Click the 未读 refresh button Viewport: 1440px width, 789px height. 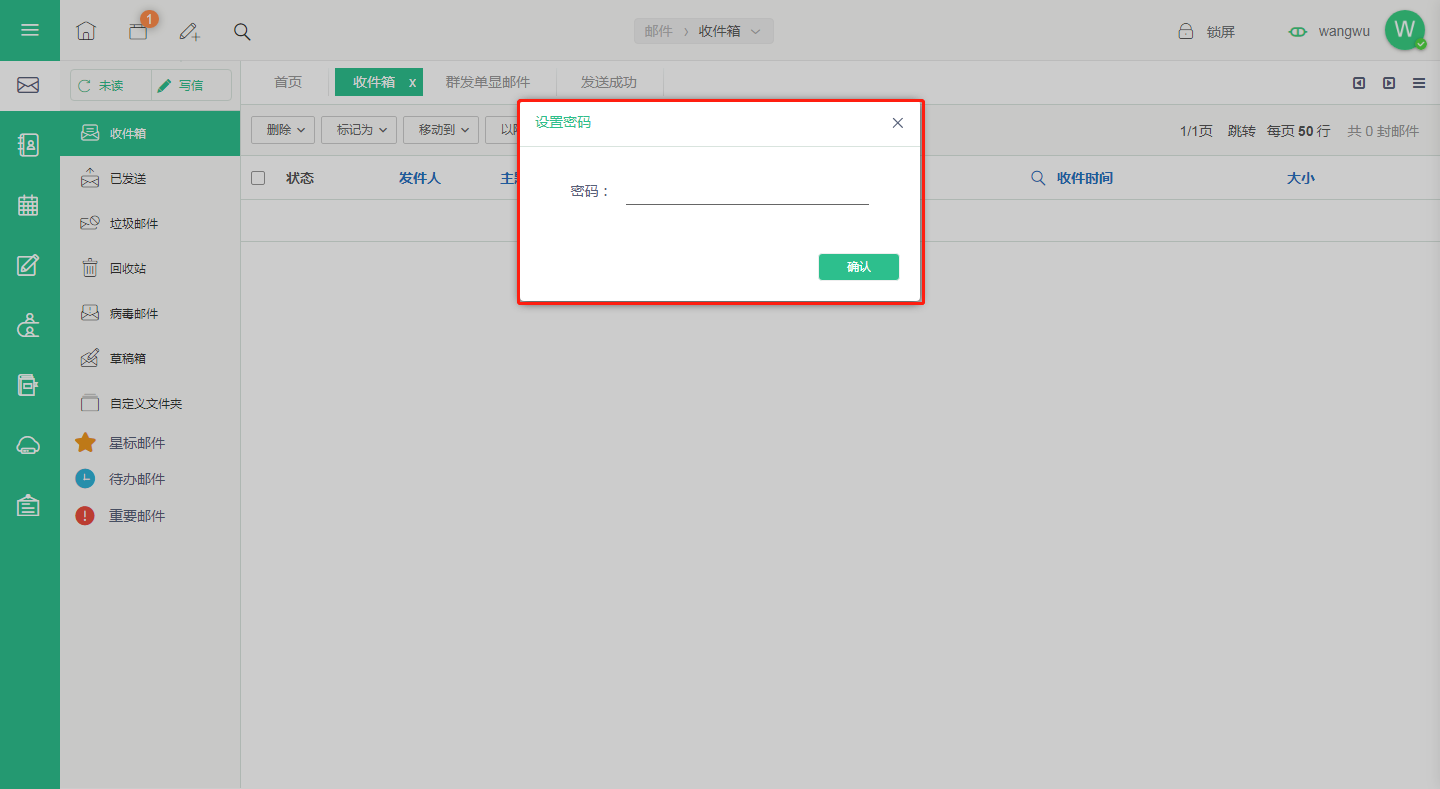click(111, 85)
